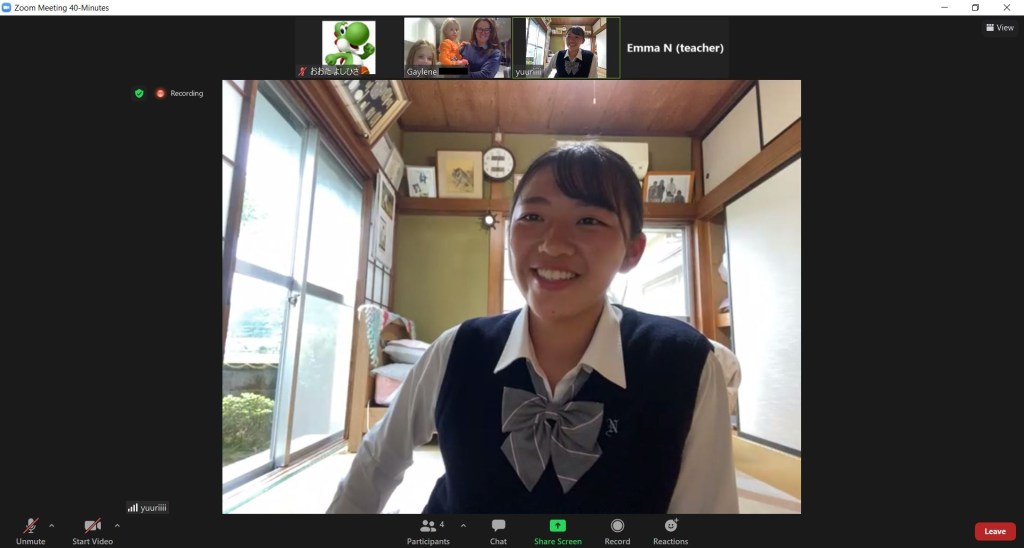Screen dimensions: 1024x548
Task: Select the yuuriiii video thumbnail
Action: [566, 47]
